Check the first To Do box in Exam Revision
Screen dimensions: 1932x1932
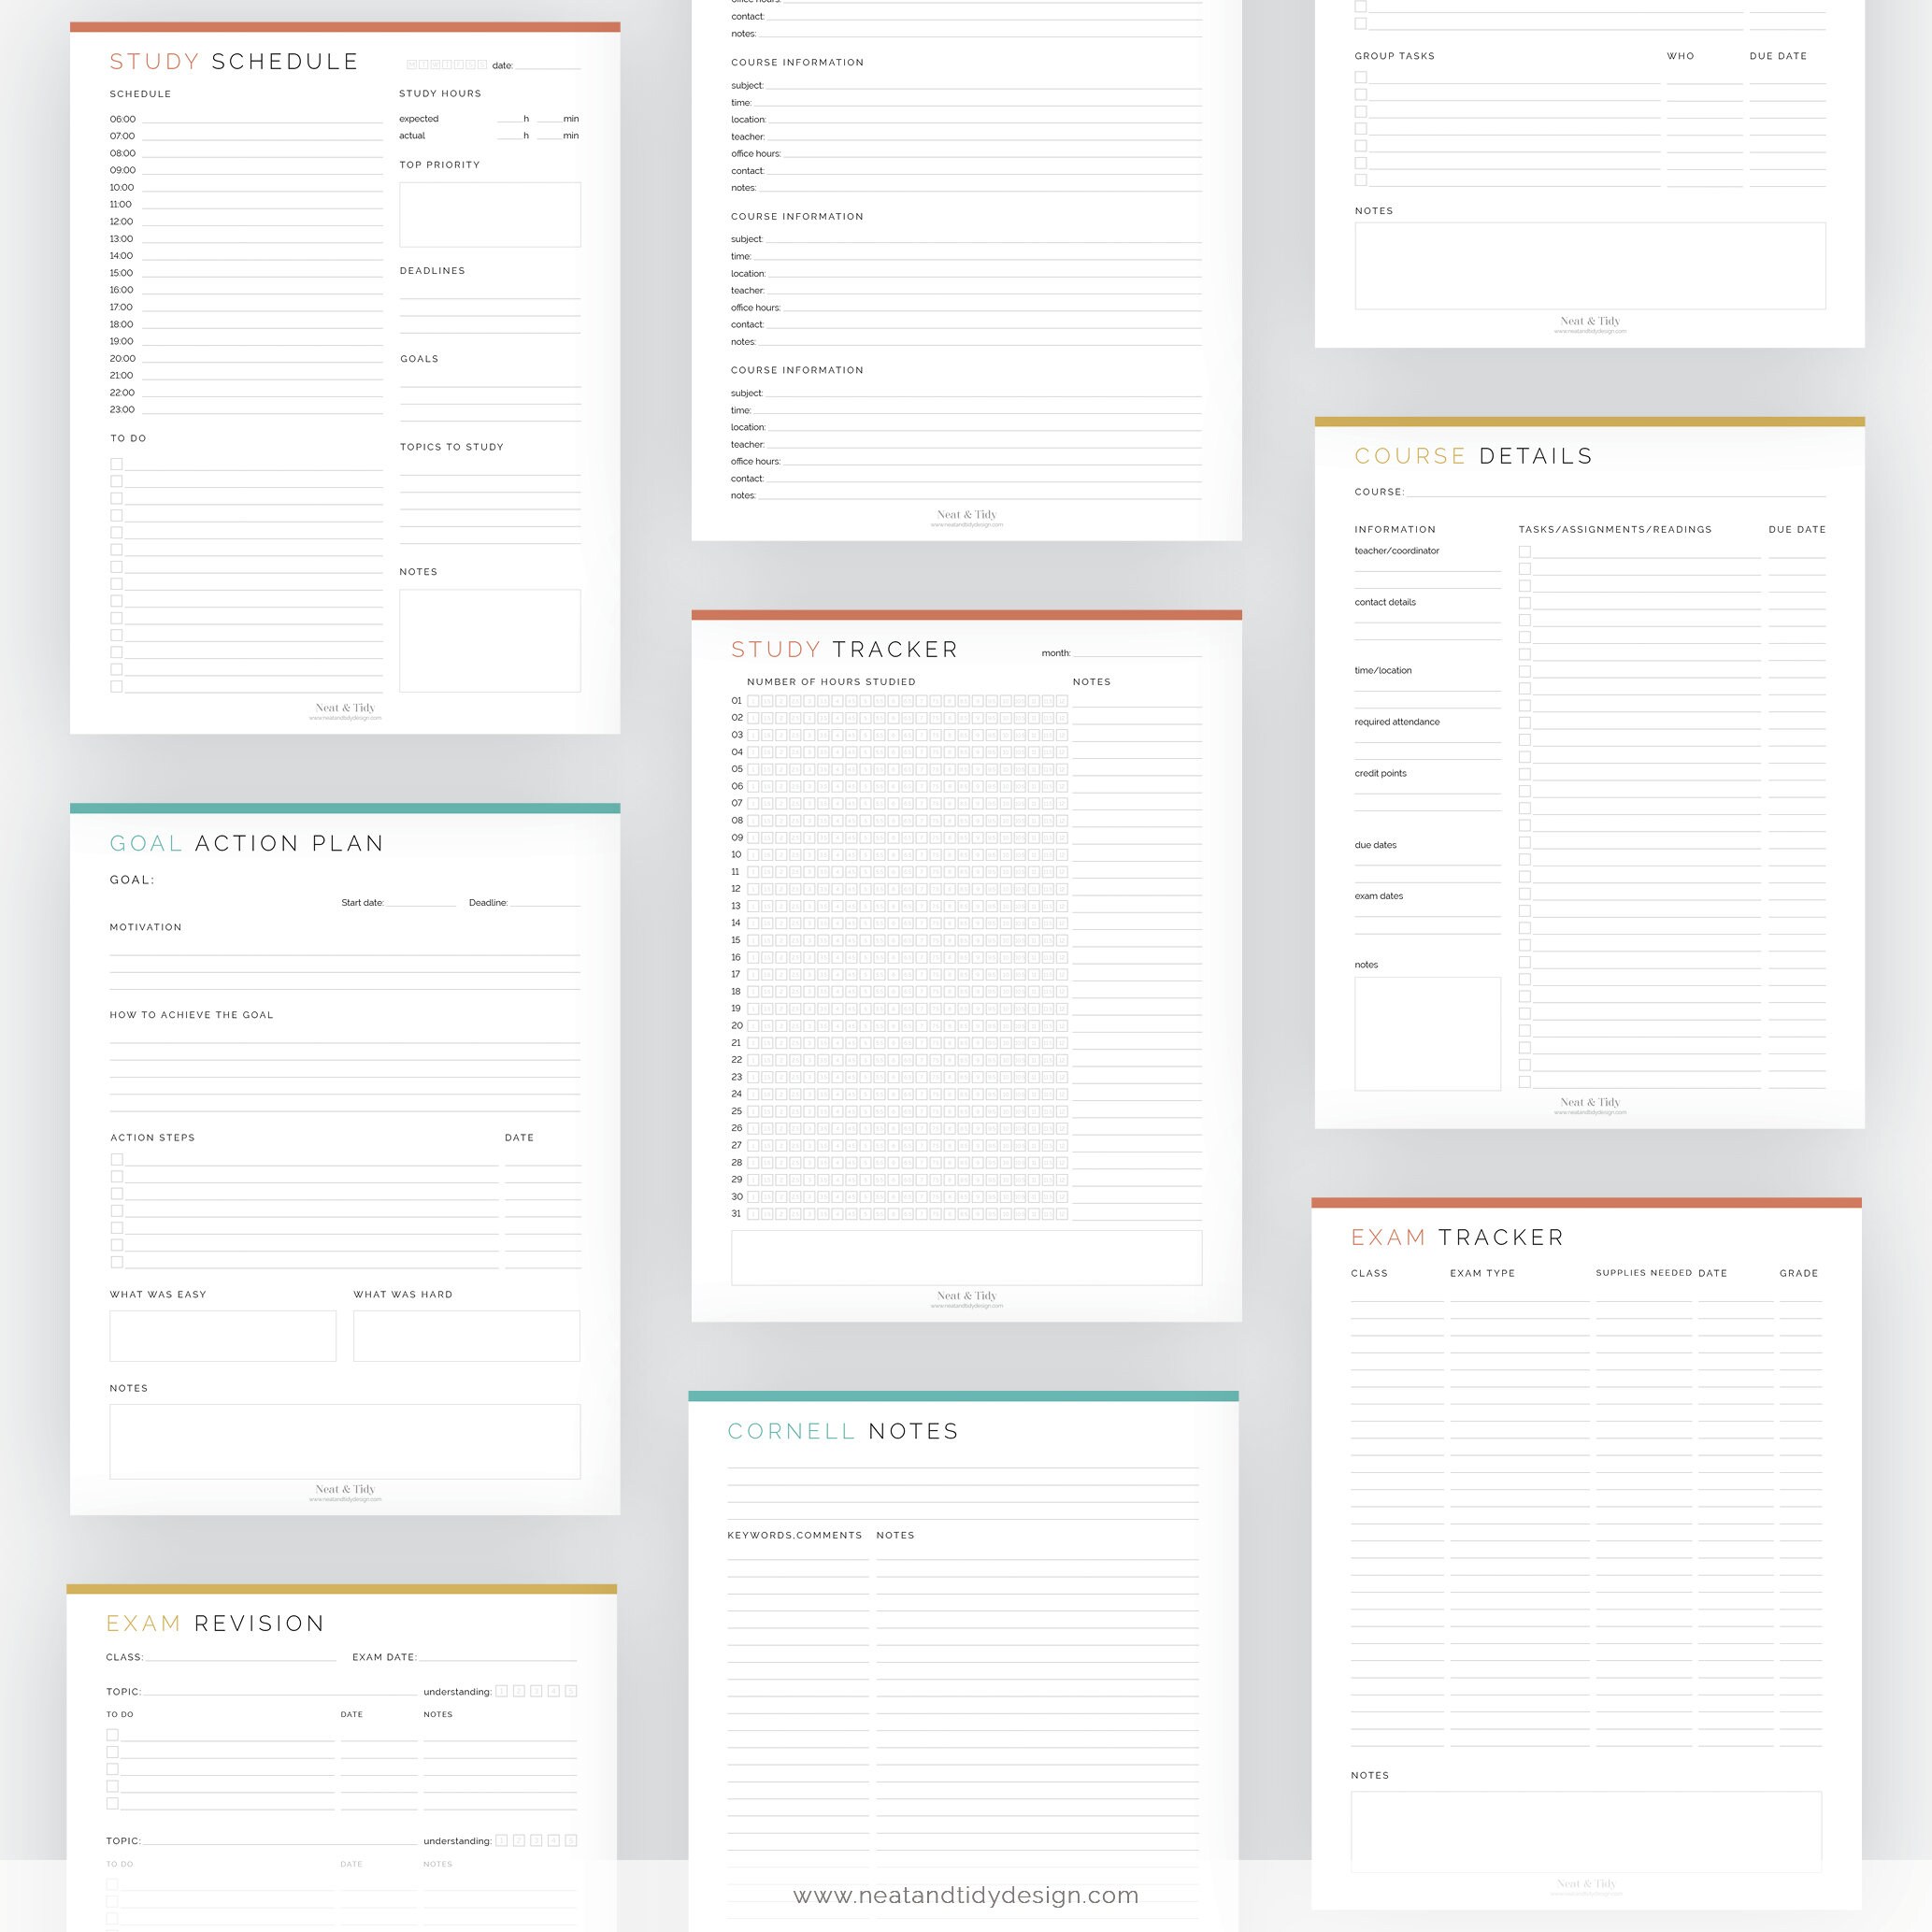112,1735
